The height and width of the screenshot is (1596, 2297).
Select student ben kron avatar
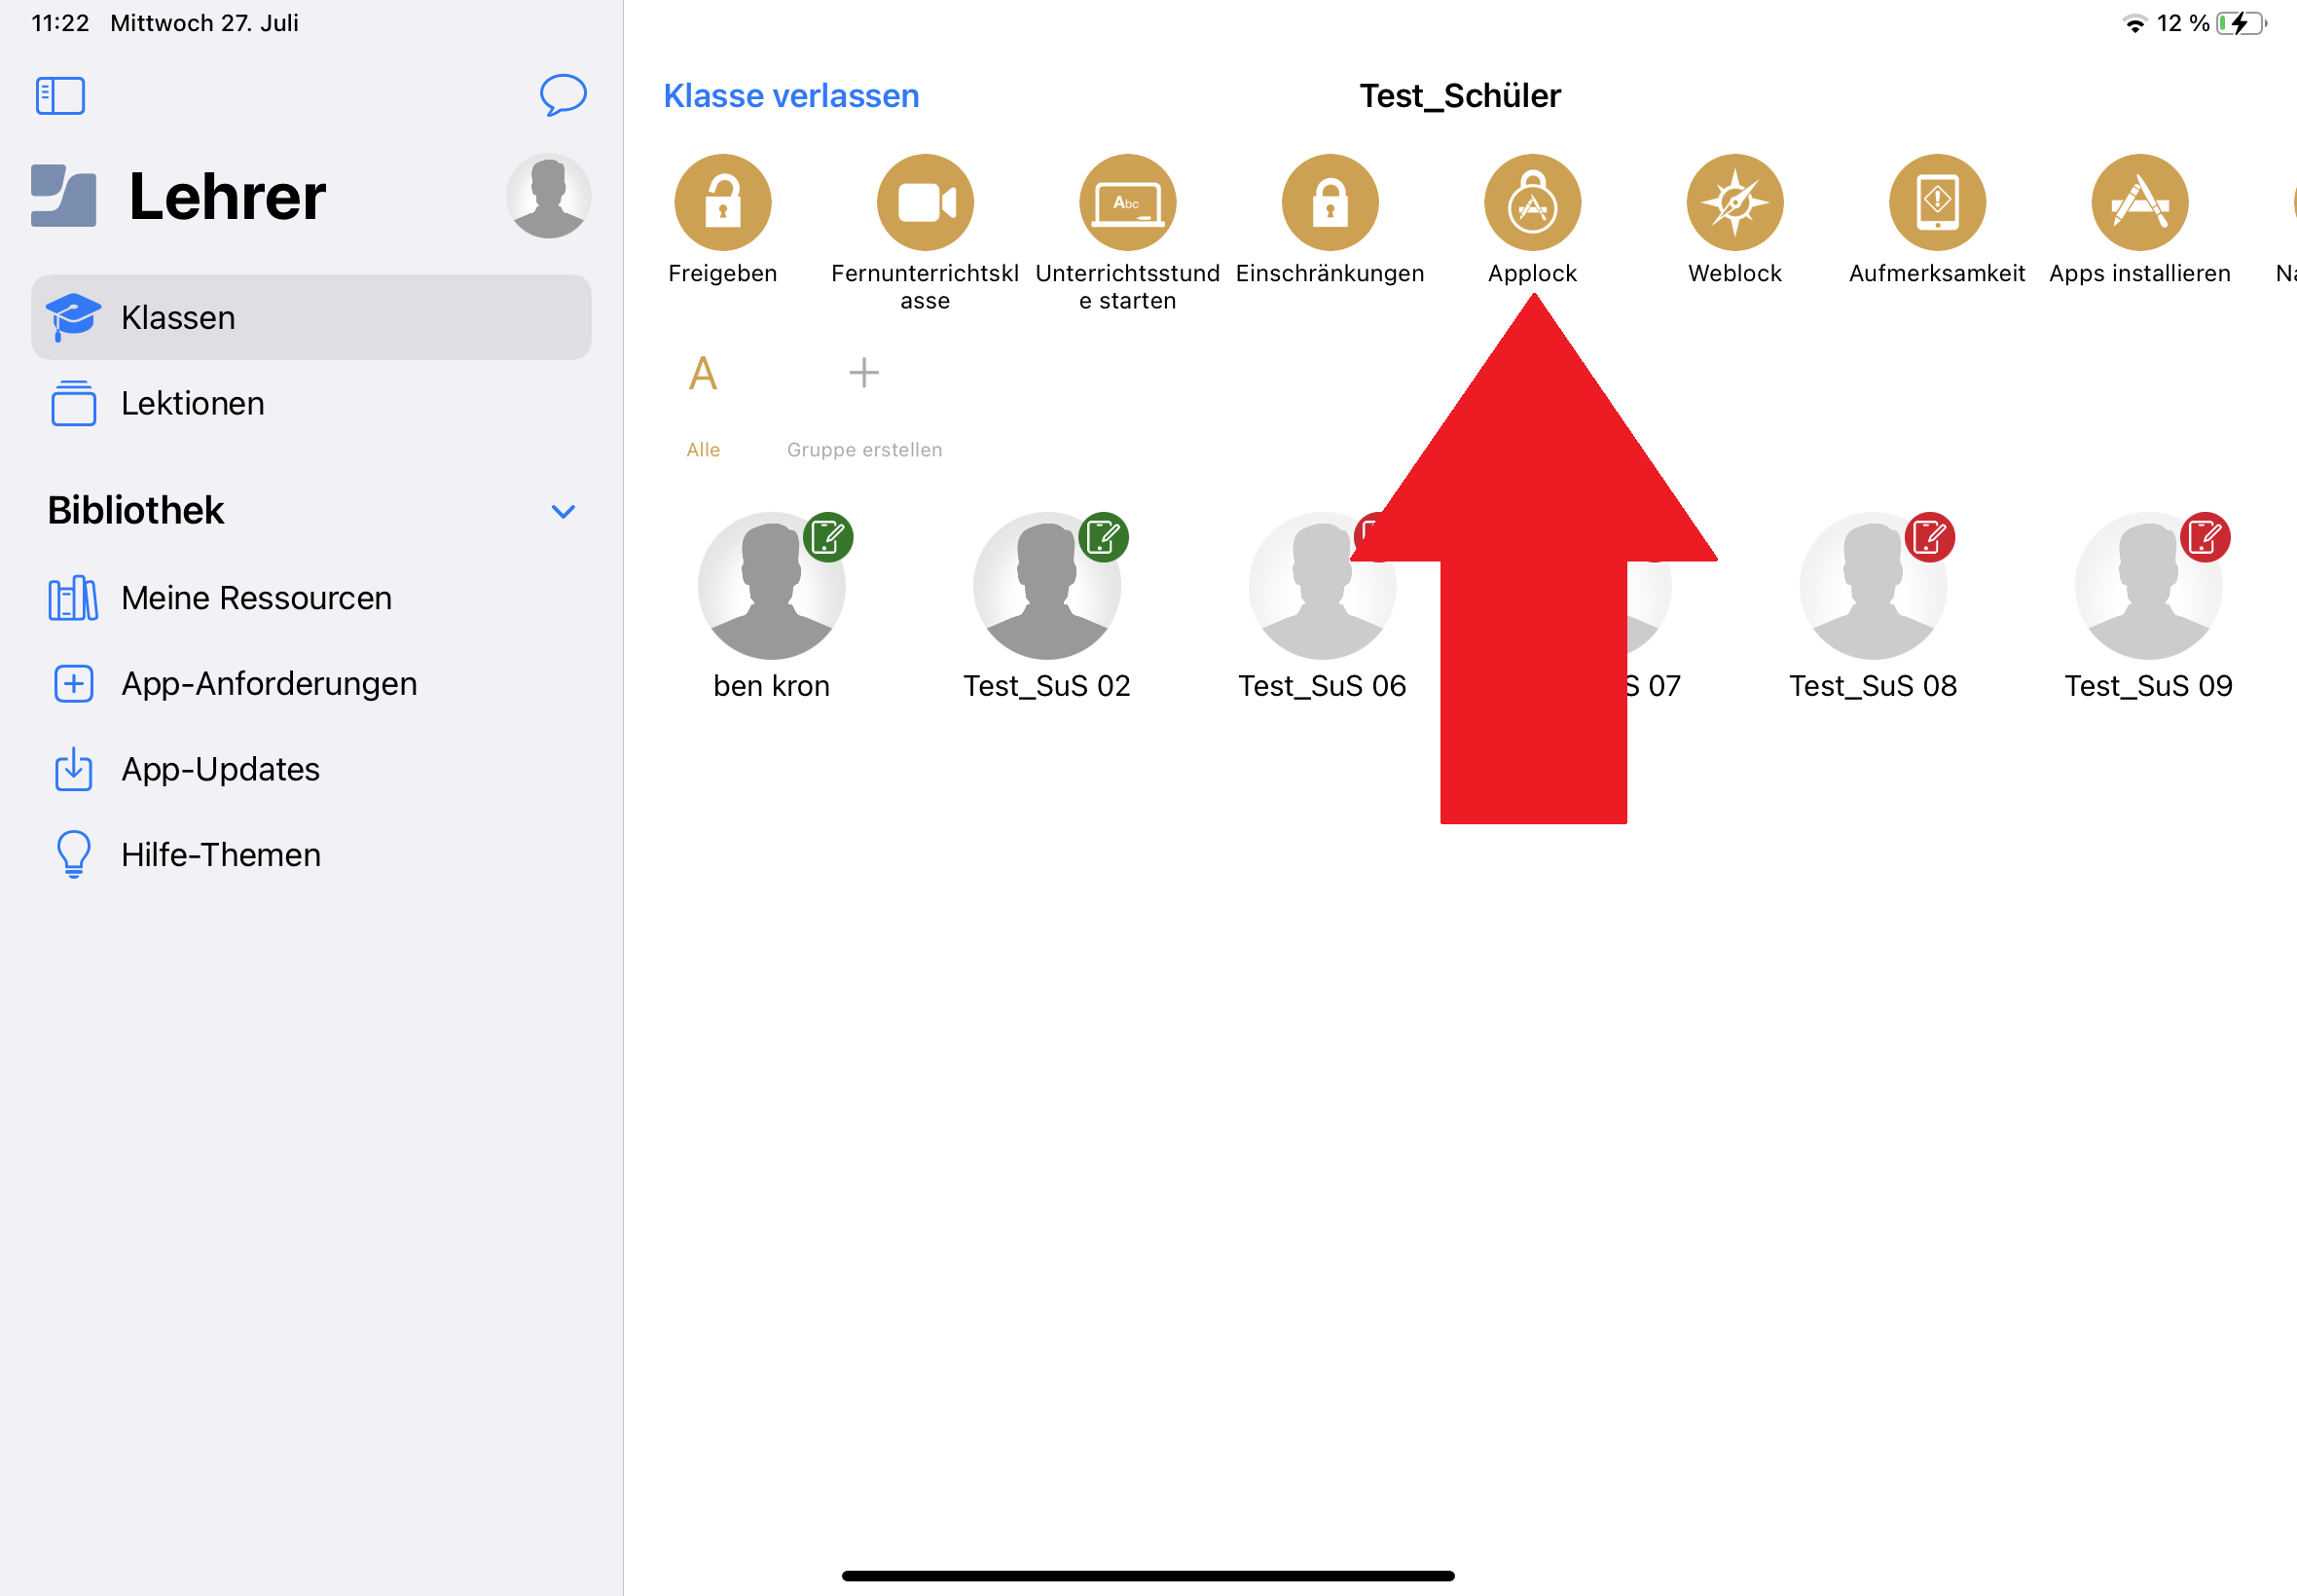(771, 586)
